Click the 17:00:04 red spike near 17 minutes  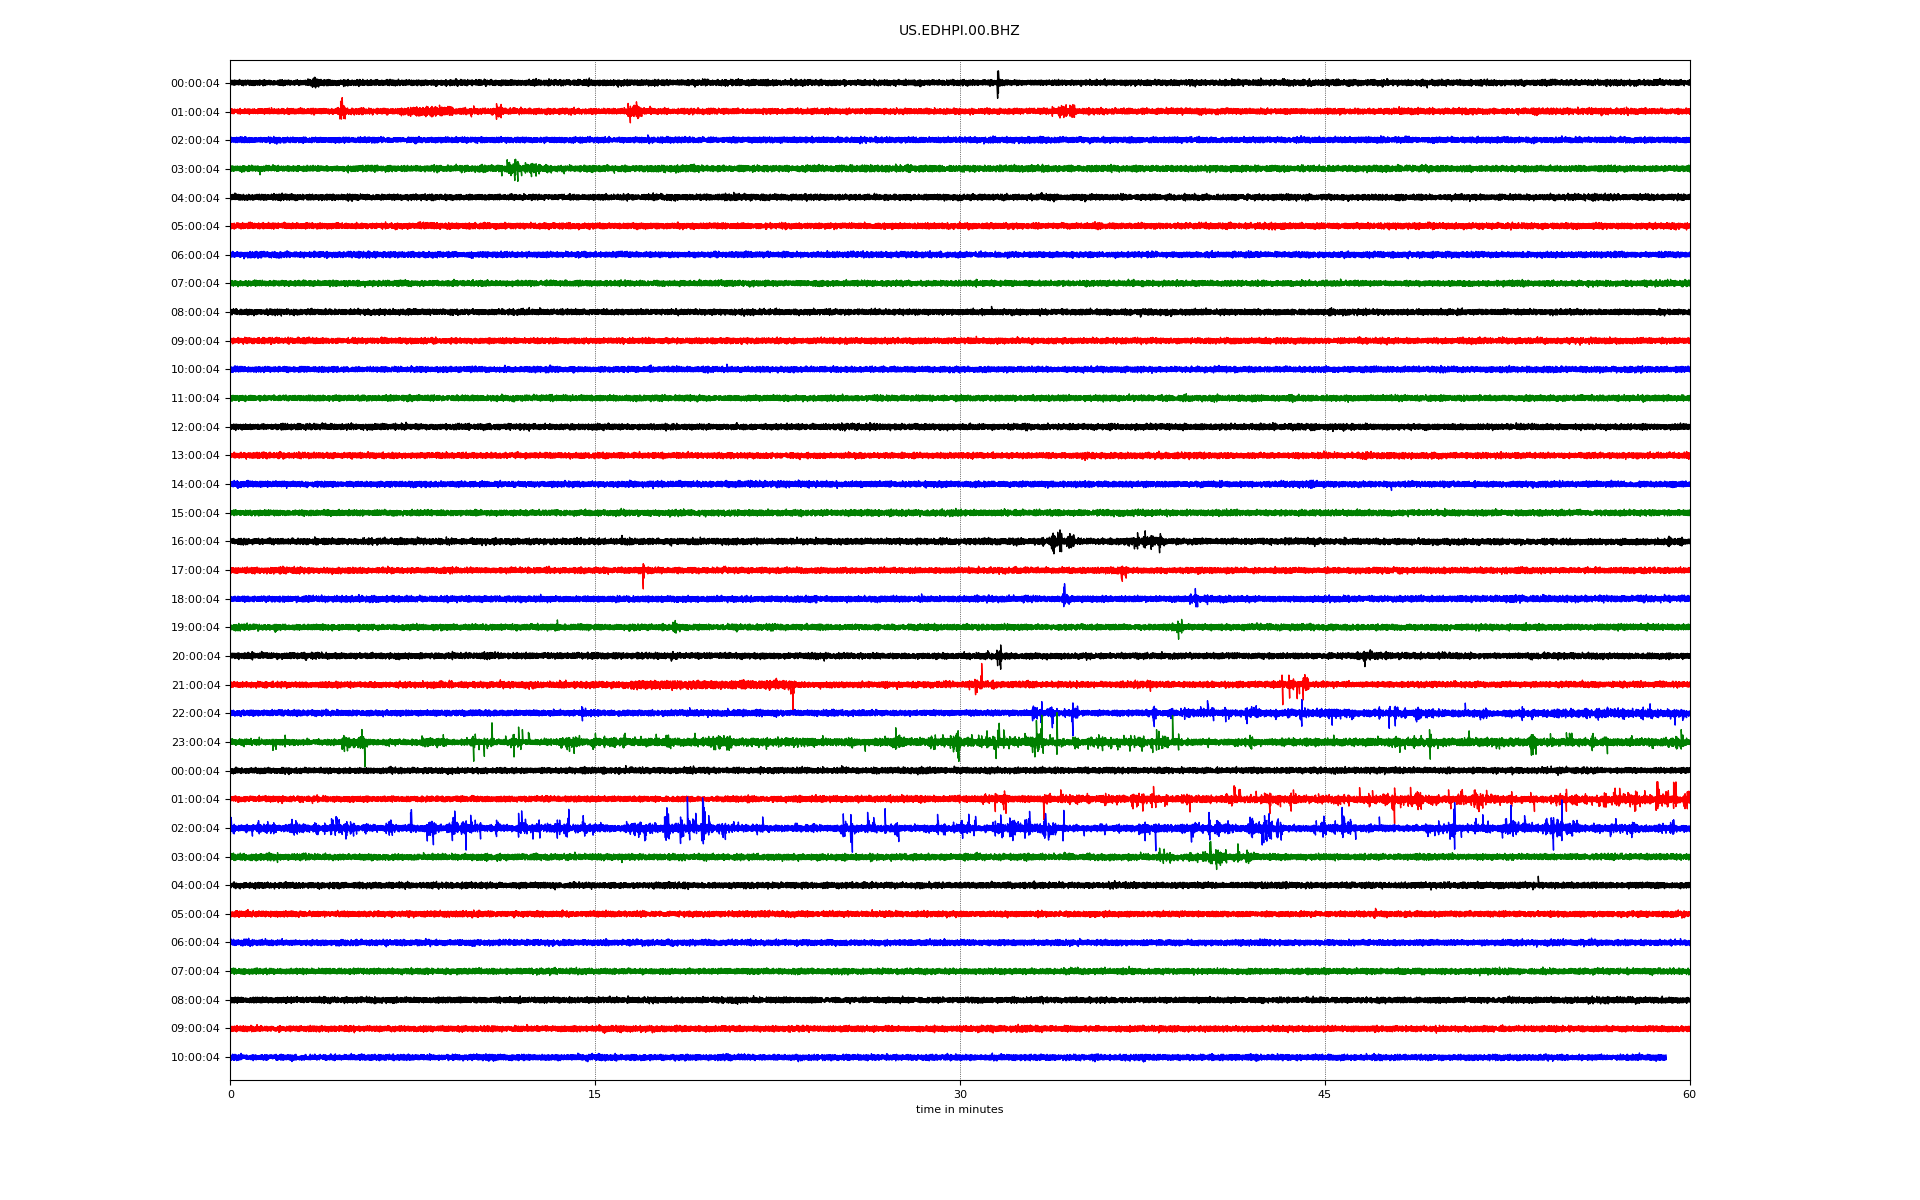643,577
